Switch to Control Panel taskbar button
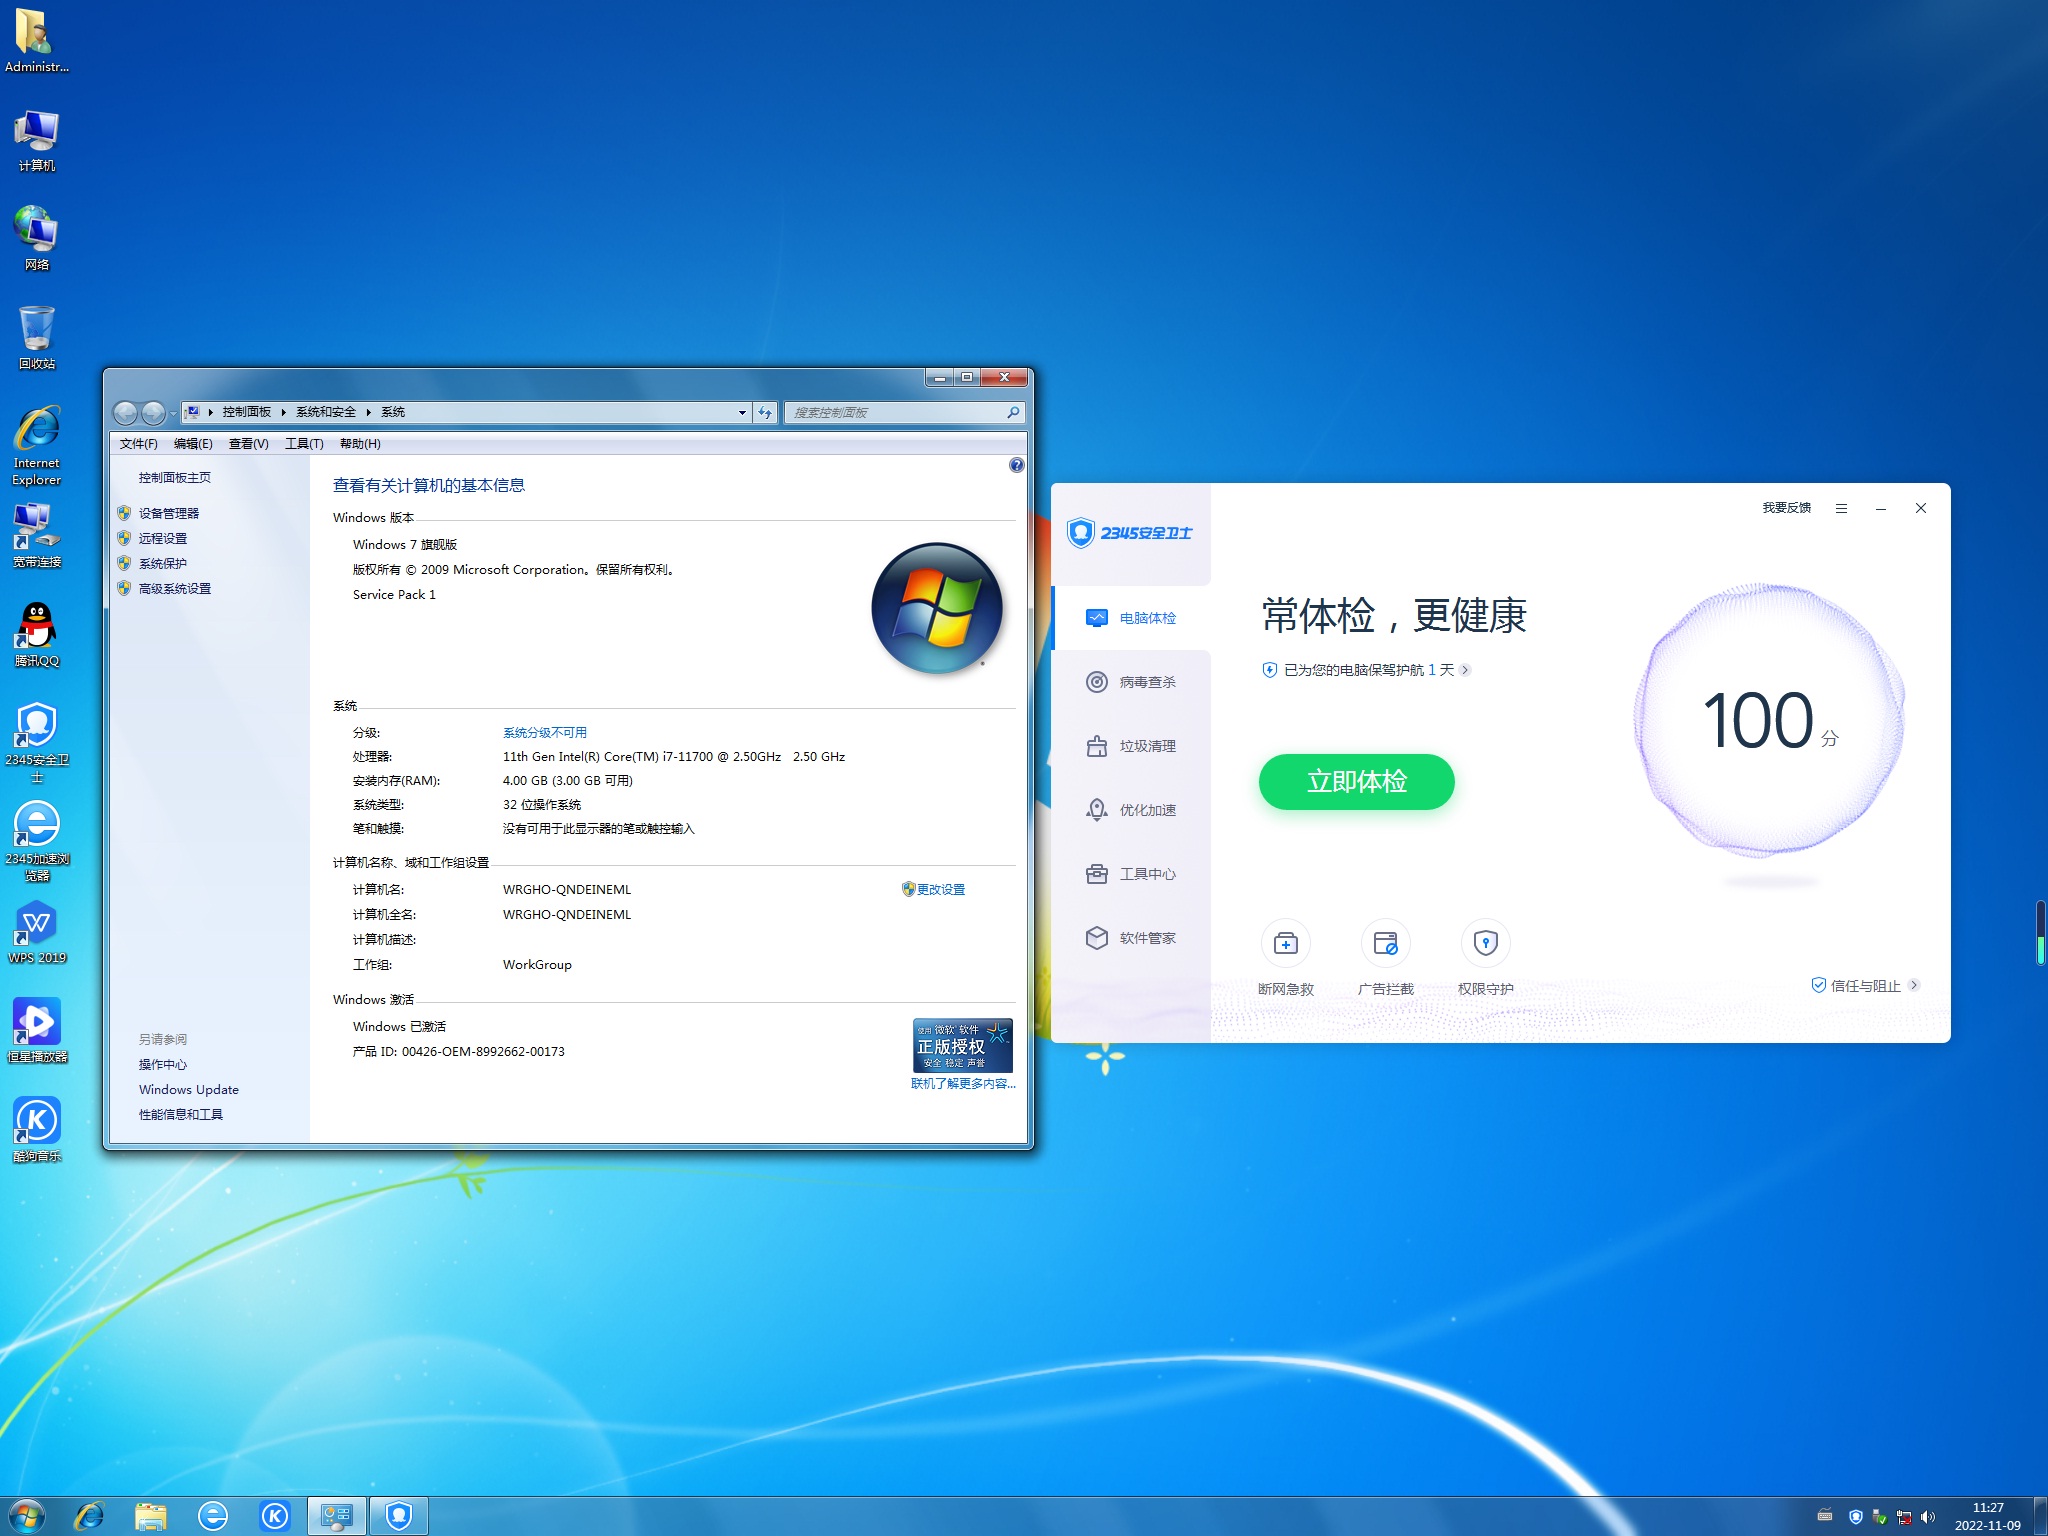Viewport: 2048px width, 1536px height. (337, 1516)
